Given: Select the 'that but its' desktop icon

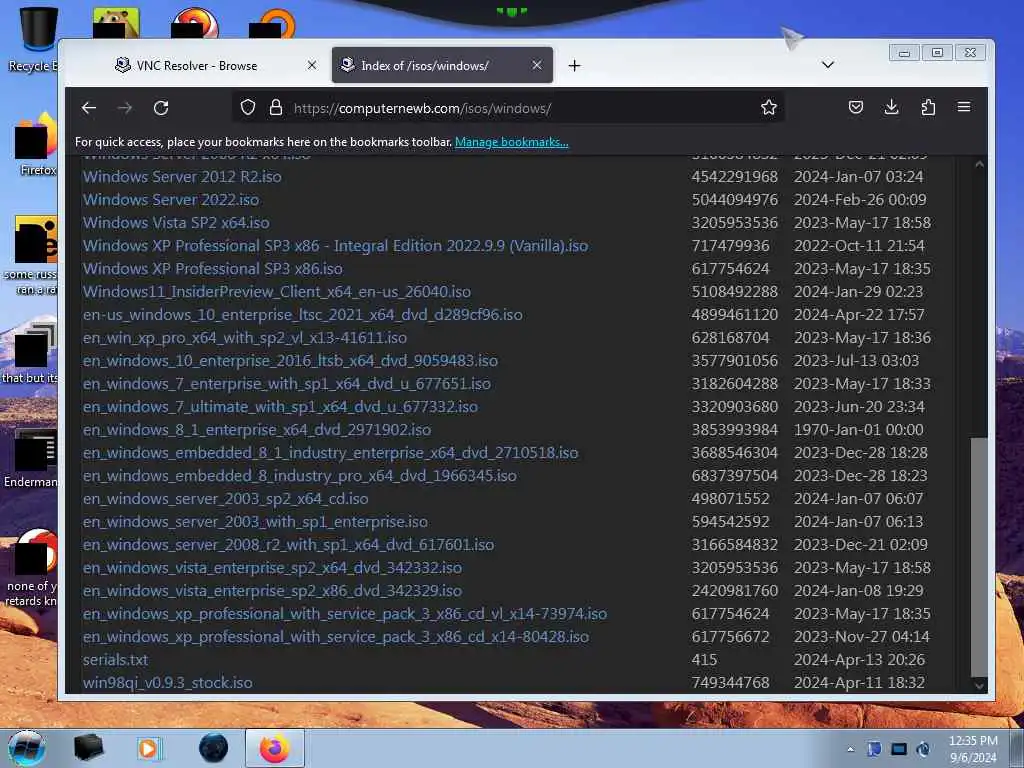Looking at the screenshot, I should pyautogui.click(x=32, y=353).
